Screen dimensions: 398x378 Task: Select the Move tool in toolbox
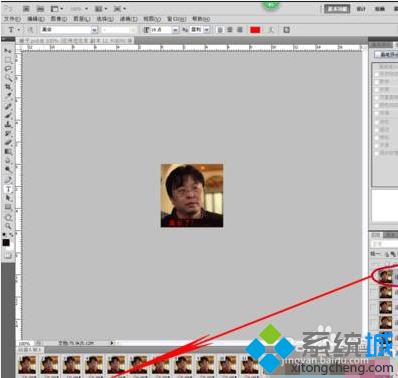click(8, 51)
